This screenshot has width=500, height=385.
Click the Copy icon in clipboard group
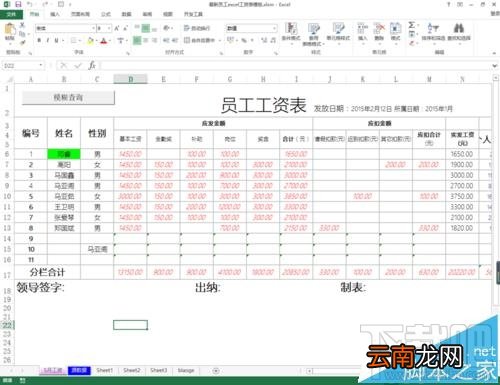(22, 34)
